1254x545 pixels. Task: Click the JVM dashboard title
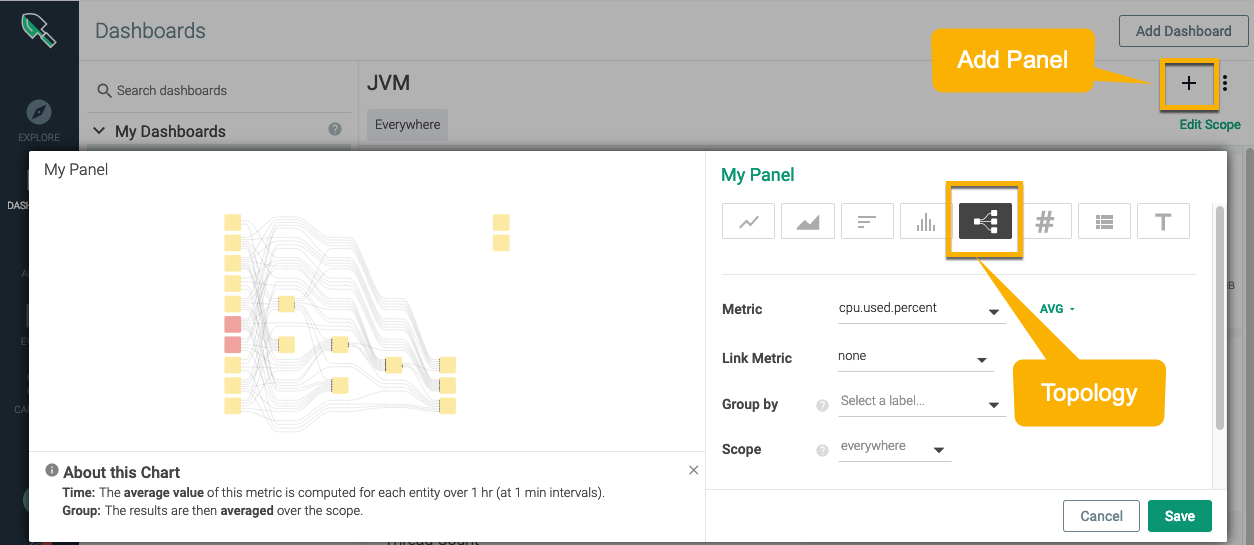389,83
